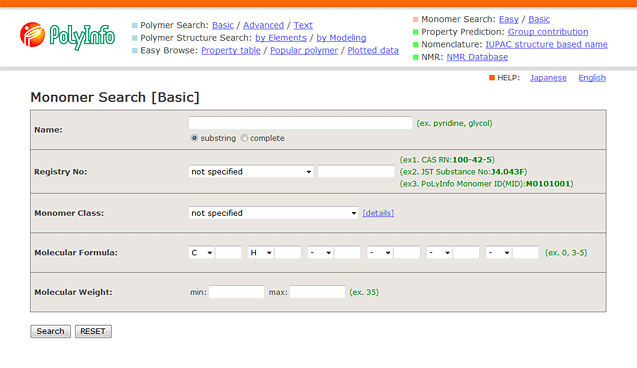Select the complete radio button
The image size is (637, 368).
pos(244,138)
